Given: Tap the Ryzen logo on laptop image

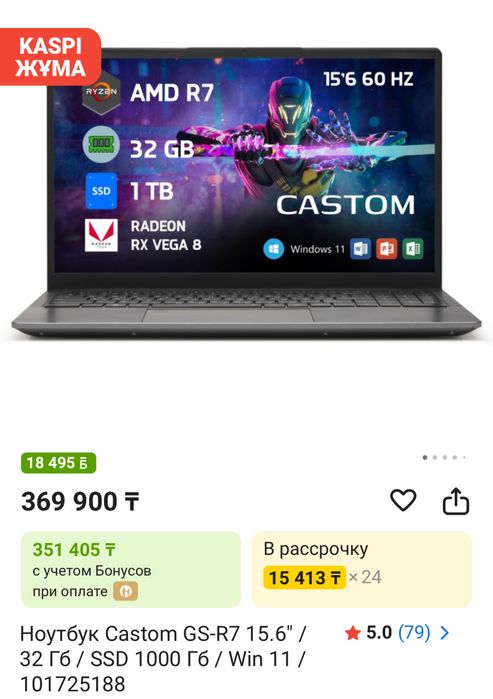Looking at the screenshot, I should pyautogui.click(x=101, y=92).
